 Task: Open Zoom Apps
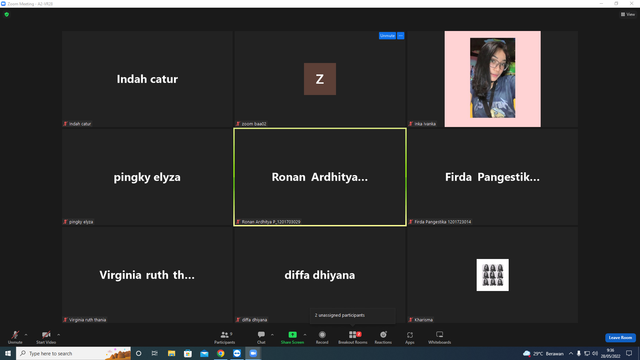point(410,337)
